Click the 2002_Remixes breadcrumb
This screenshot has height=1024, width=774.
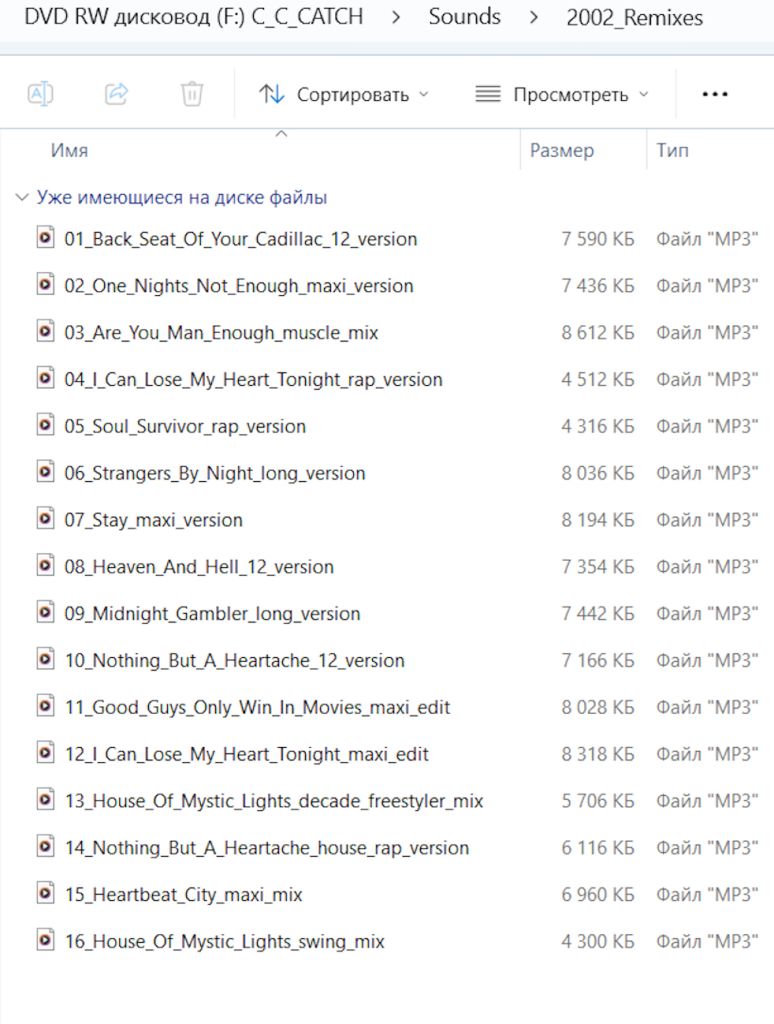[634, 18]
